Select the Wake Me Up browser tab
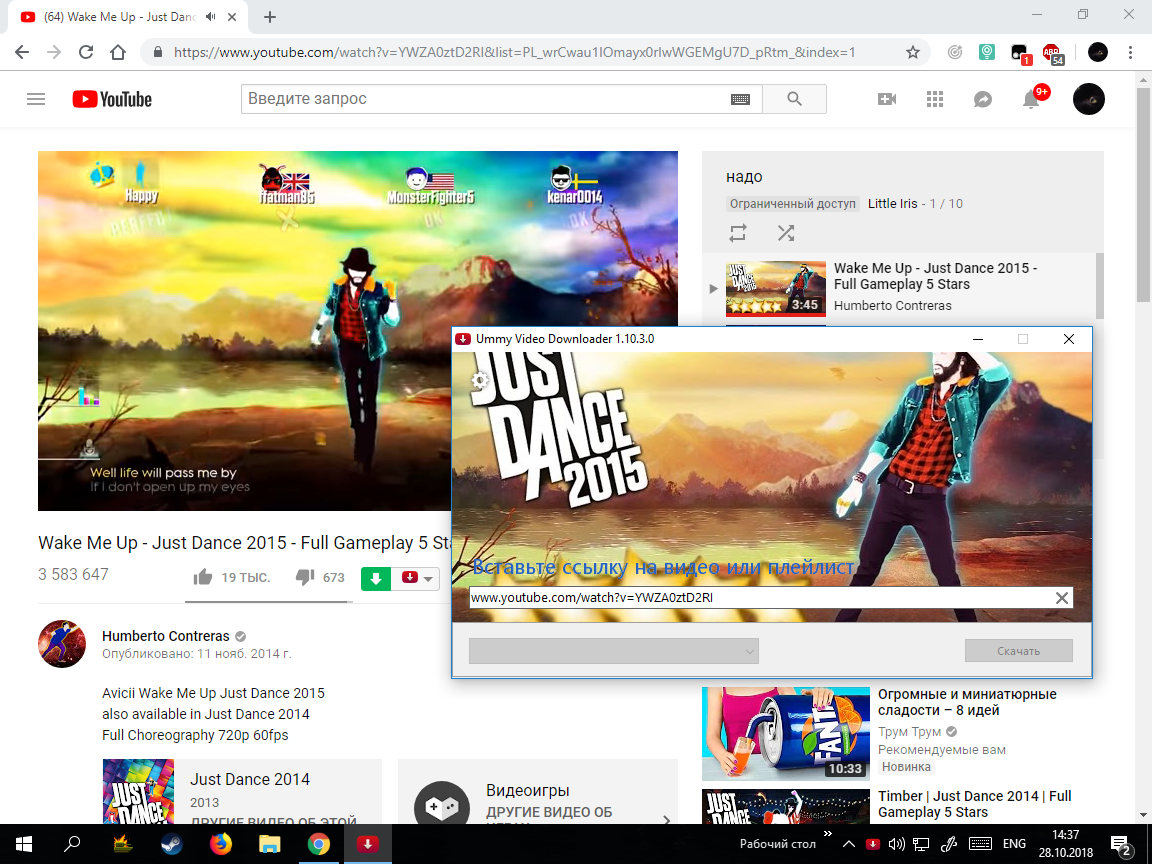Viewport: 1152px width, 864px height. [x=128, y=17]
